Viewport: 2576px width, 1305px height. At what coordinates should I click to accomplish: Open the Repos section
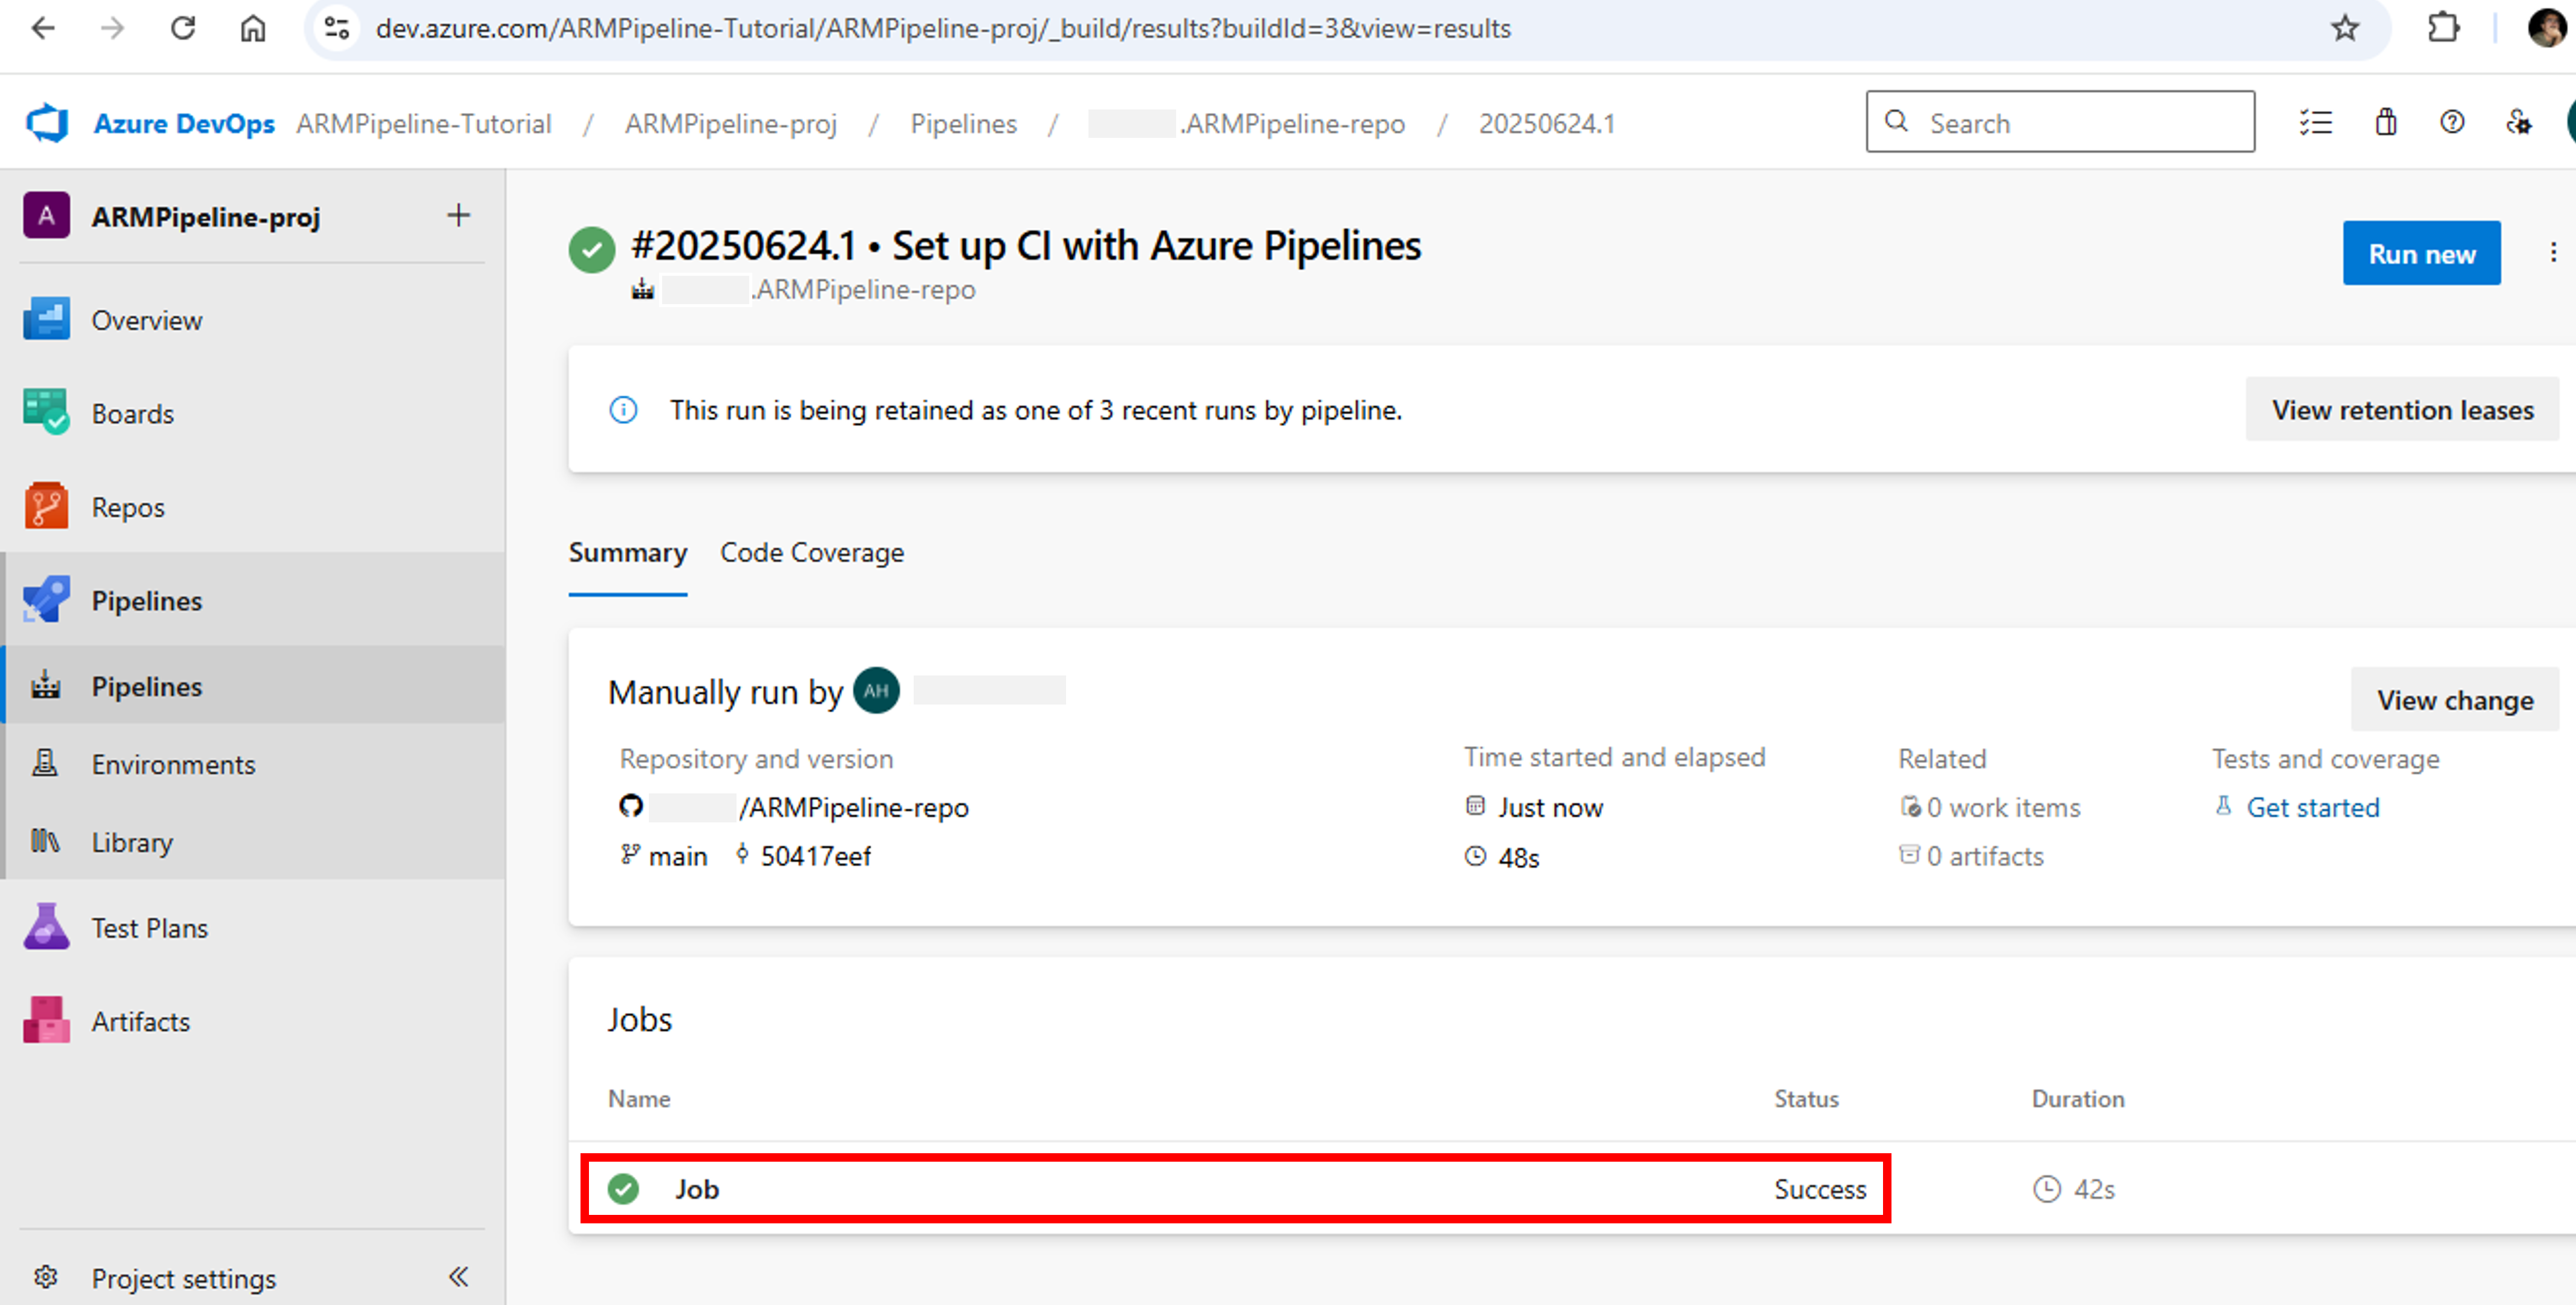[x=127, y=507]
